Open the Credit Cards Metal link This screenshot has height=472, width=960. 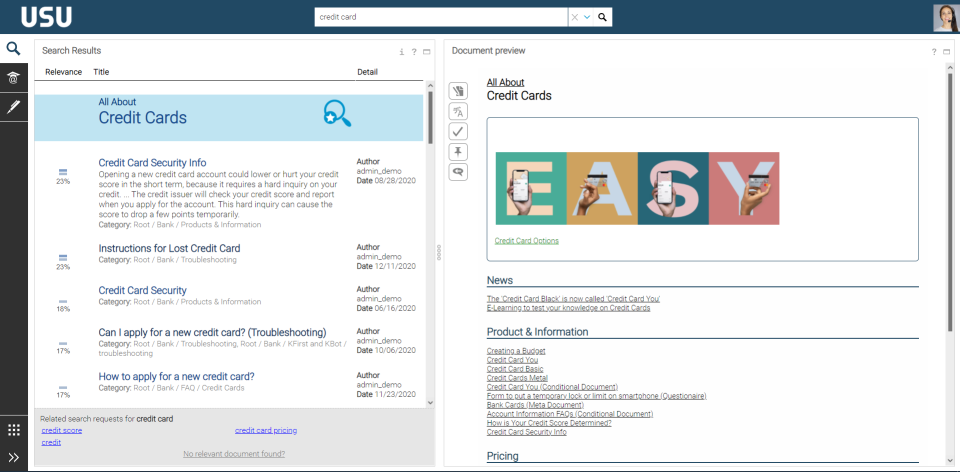(517, 378)
